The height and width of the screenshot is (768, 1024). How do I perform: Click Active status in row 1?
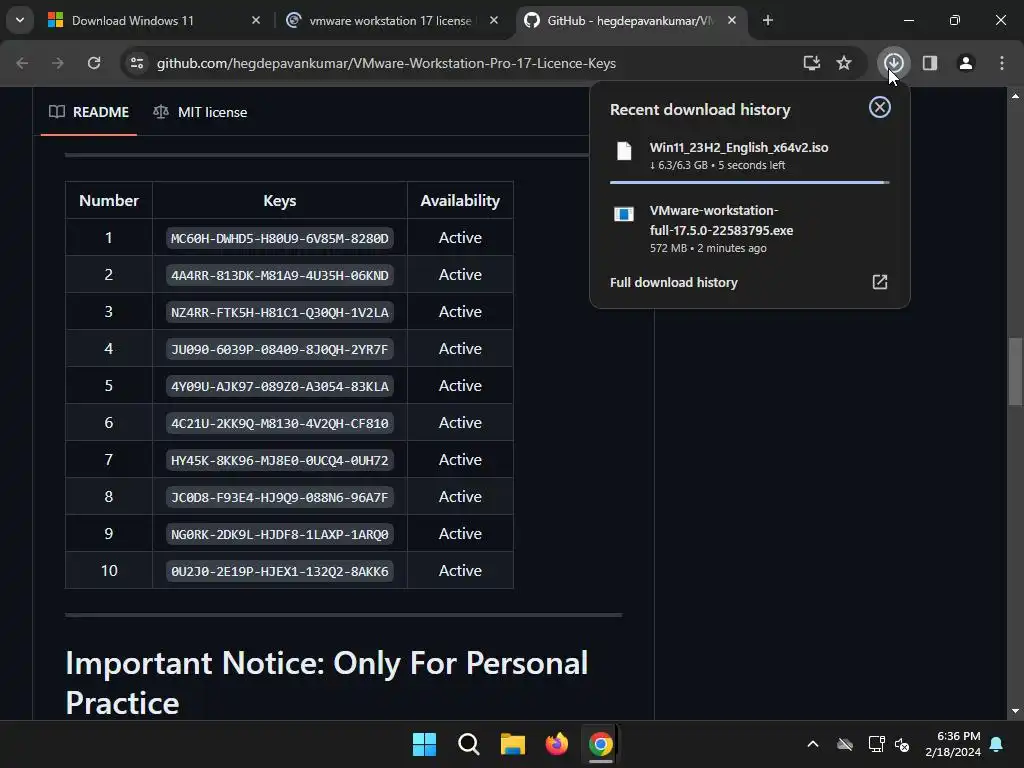click(460, 238)
